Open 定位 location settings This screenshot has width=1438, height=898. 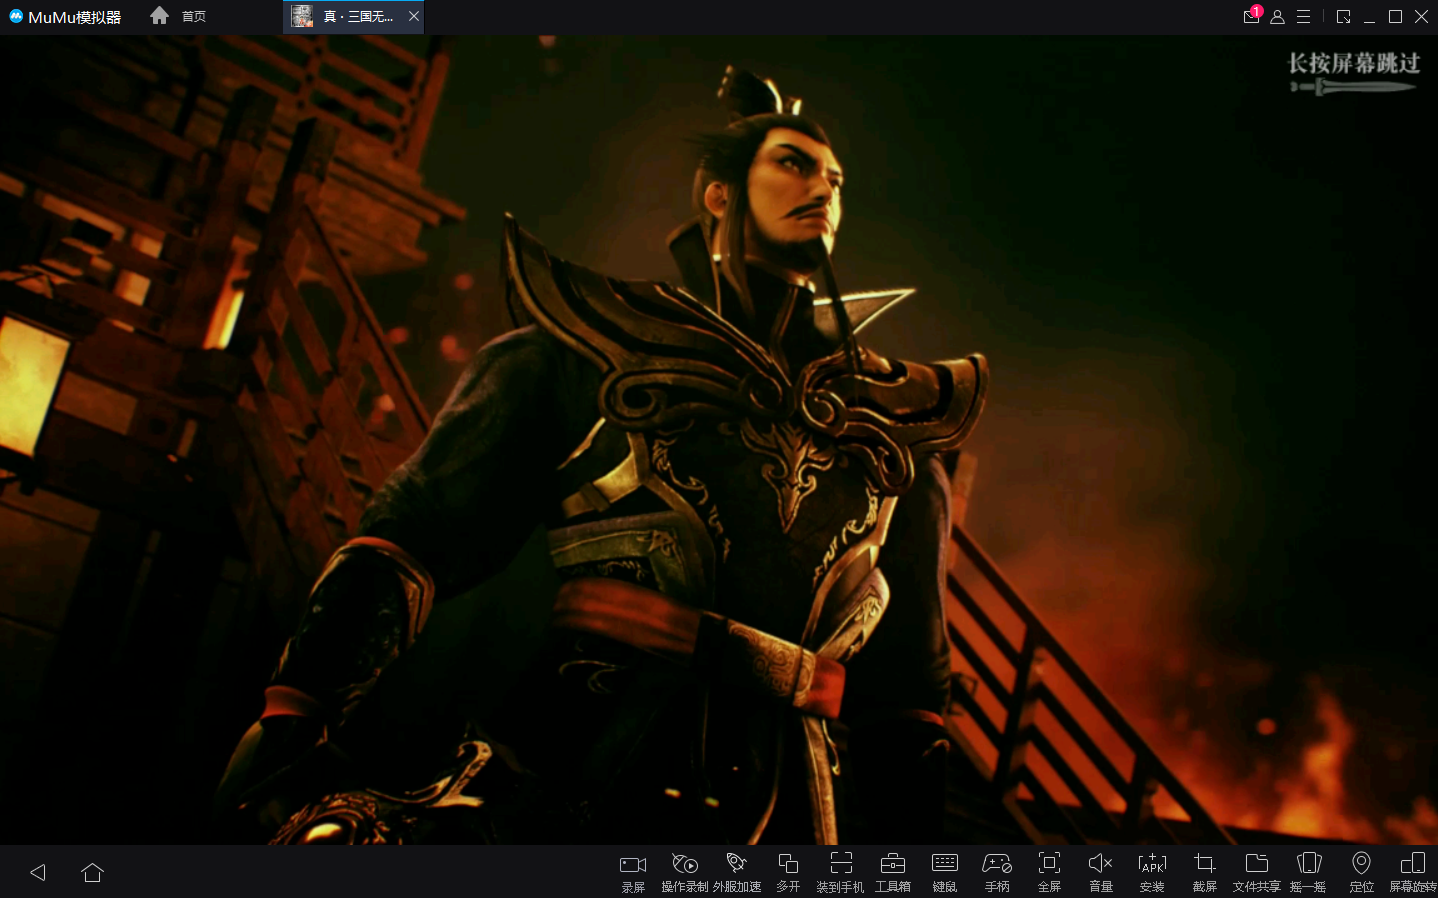[1361, 871]
